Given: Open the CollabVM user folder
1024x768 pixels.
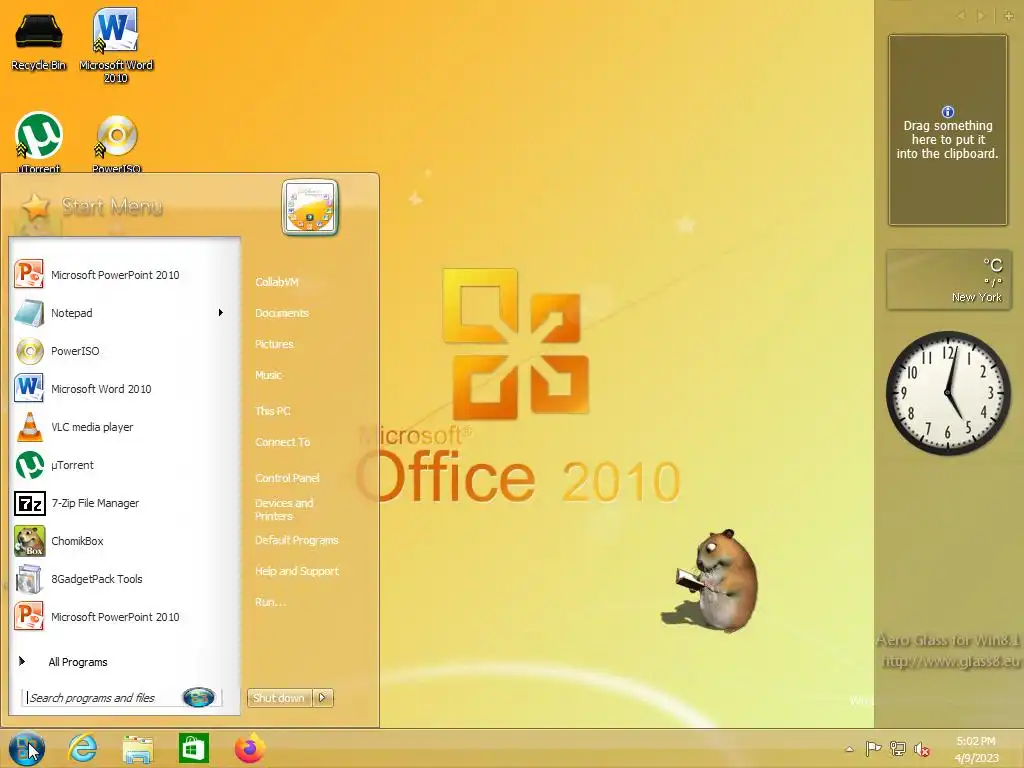Looking at the screenshot, I should coord(277,282).
